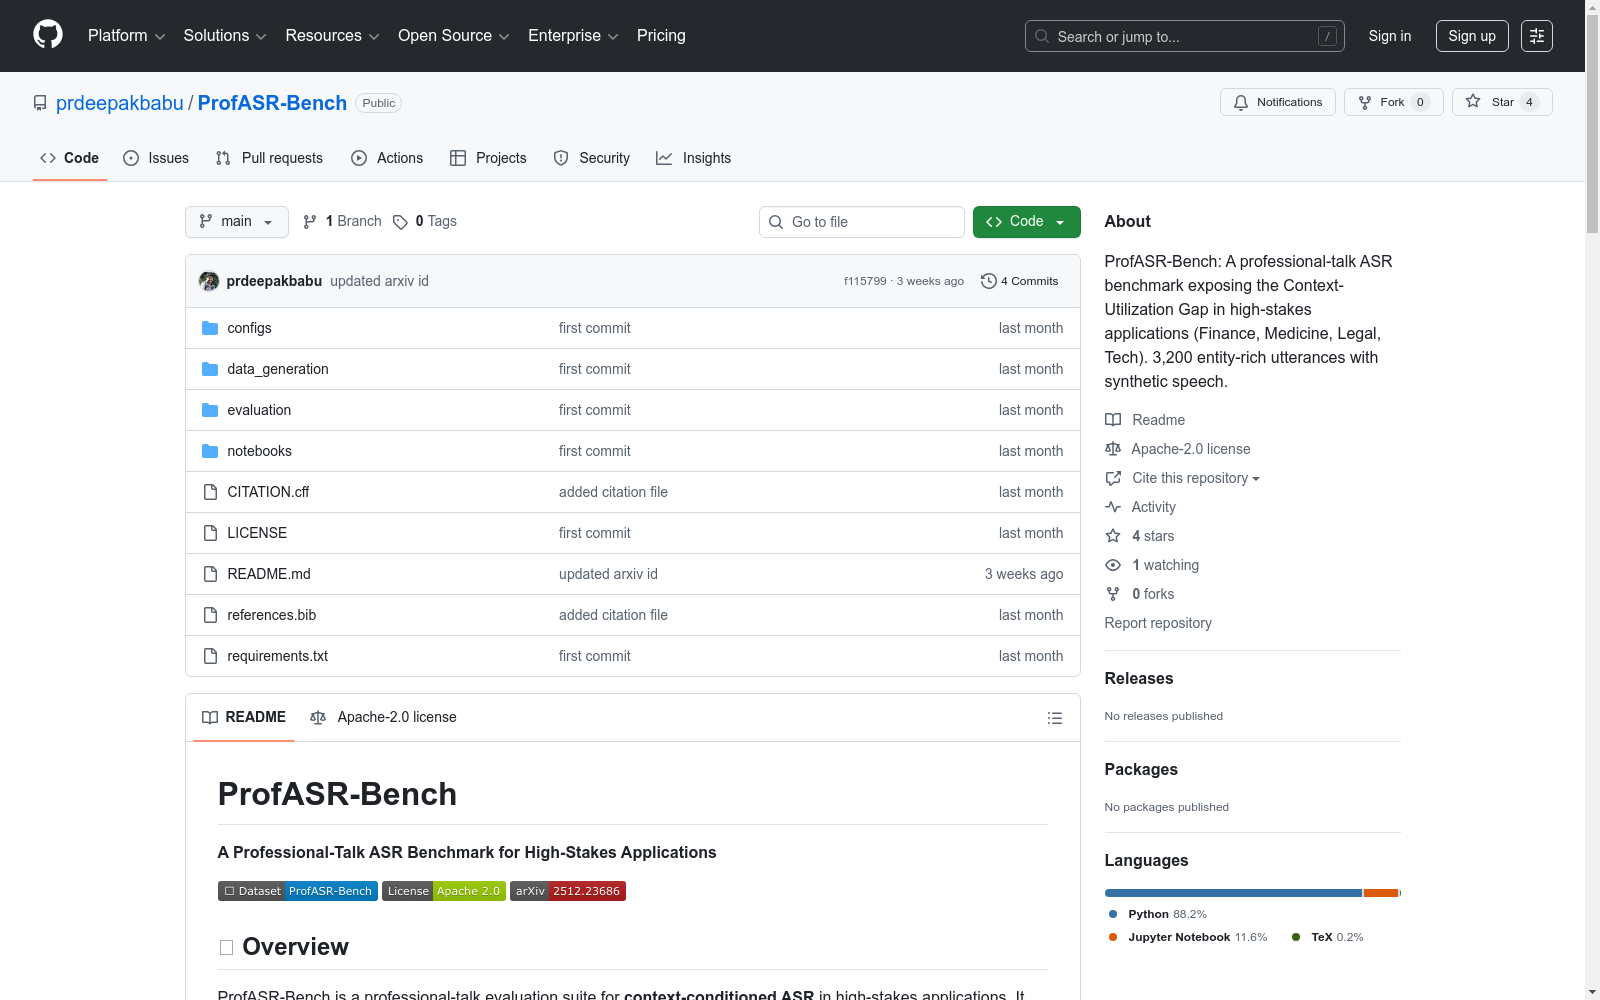This screenshot has width=1600, height=1000.
Task: Click the LICENSE file icon
Action: pyautogui.click(x=210, y=533)
